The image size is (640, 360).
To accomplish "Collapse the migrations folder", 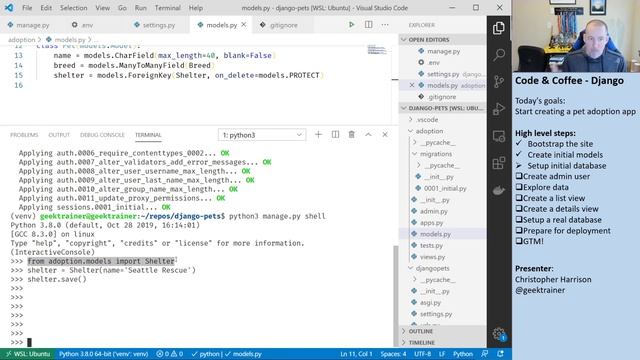I will click(436, 154).
